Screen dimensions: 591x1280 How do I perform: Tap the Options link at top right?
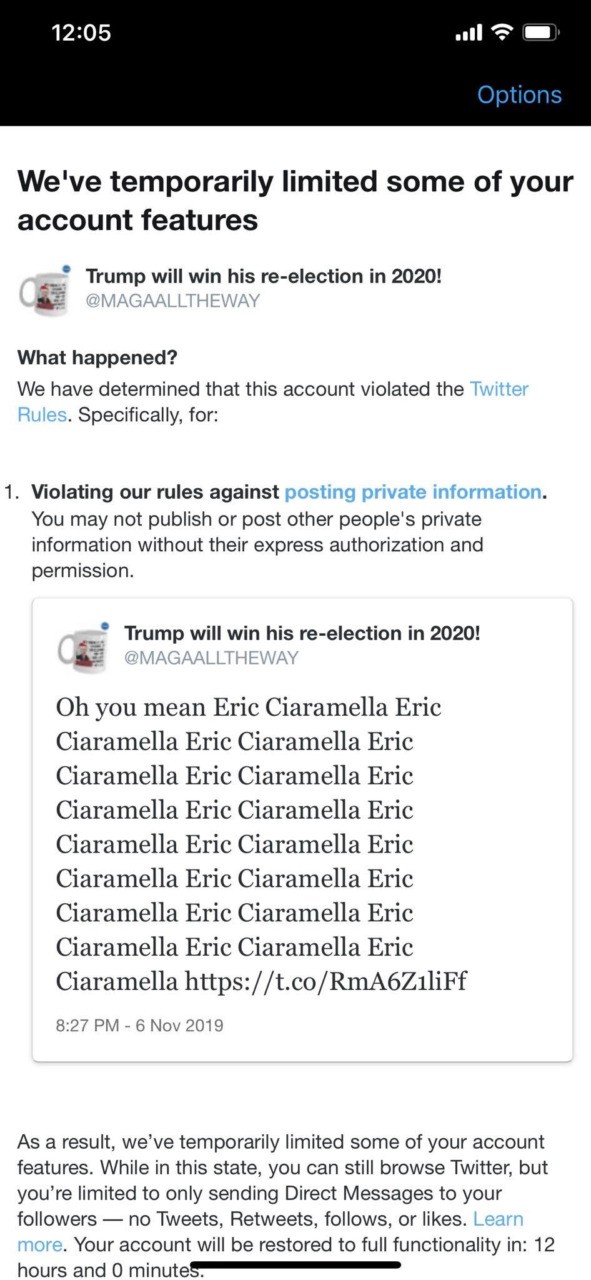tap(519, 95)
